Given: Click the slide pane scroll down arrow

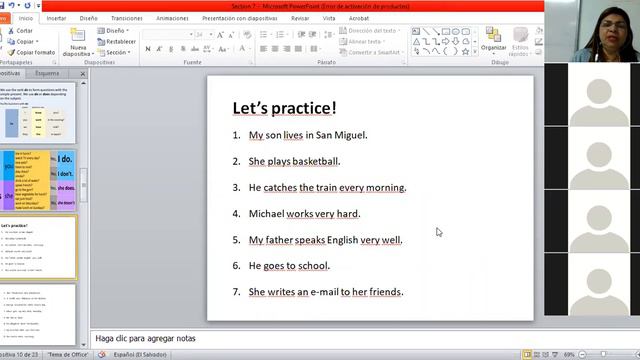Looking at the screenshot, I should pyautogui.click(x=84, y=345).
